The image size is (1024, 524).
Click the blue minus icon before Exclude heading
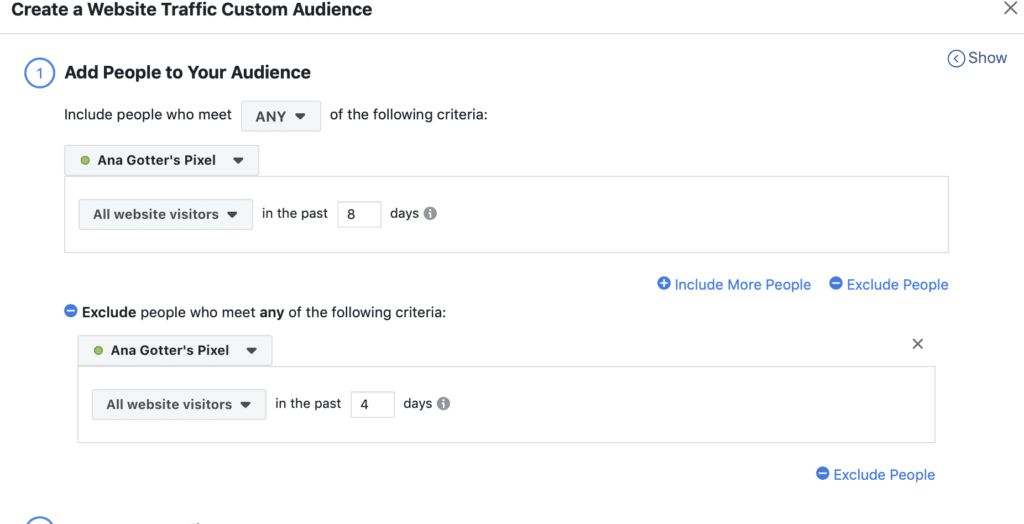71,311
